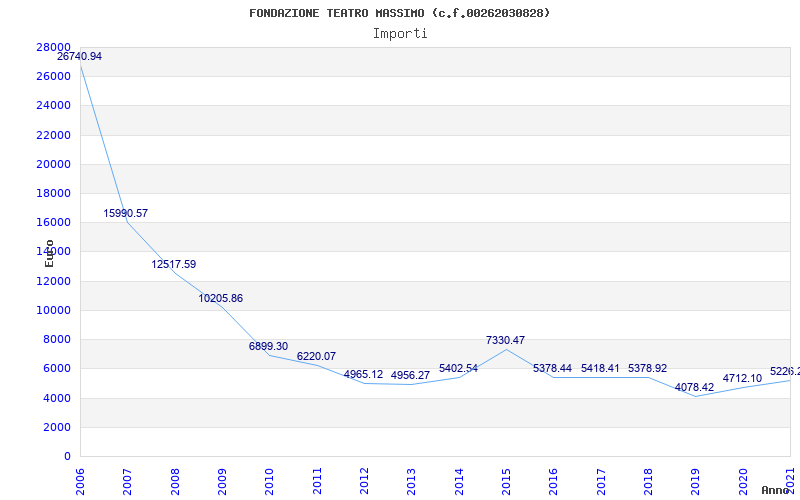Viewport: 800px width, 500px height.
Task: Click the 26000 y-axis tick label
Action: [53, 77]
